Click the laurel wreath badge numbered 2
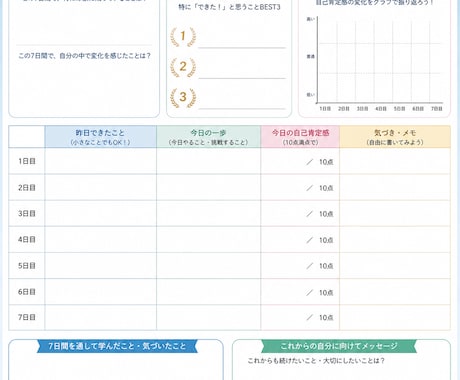460x380 pixels. tap(183, 67)
